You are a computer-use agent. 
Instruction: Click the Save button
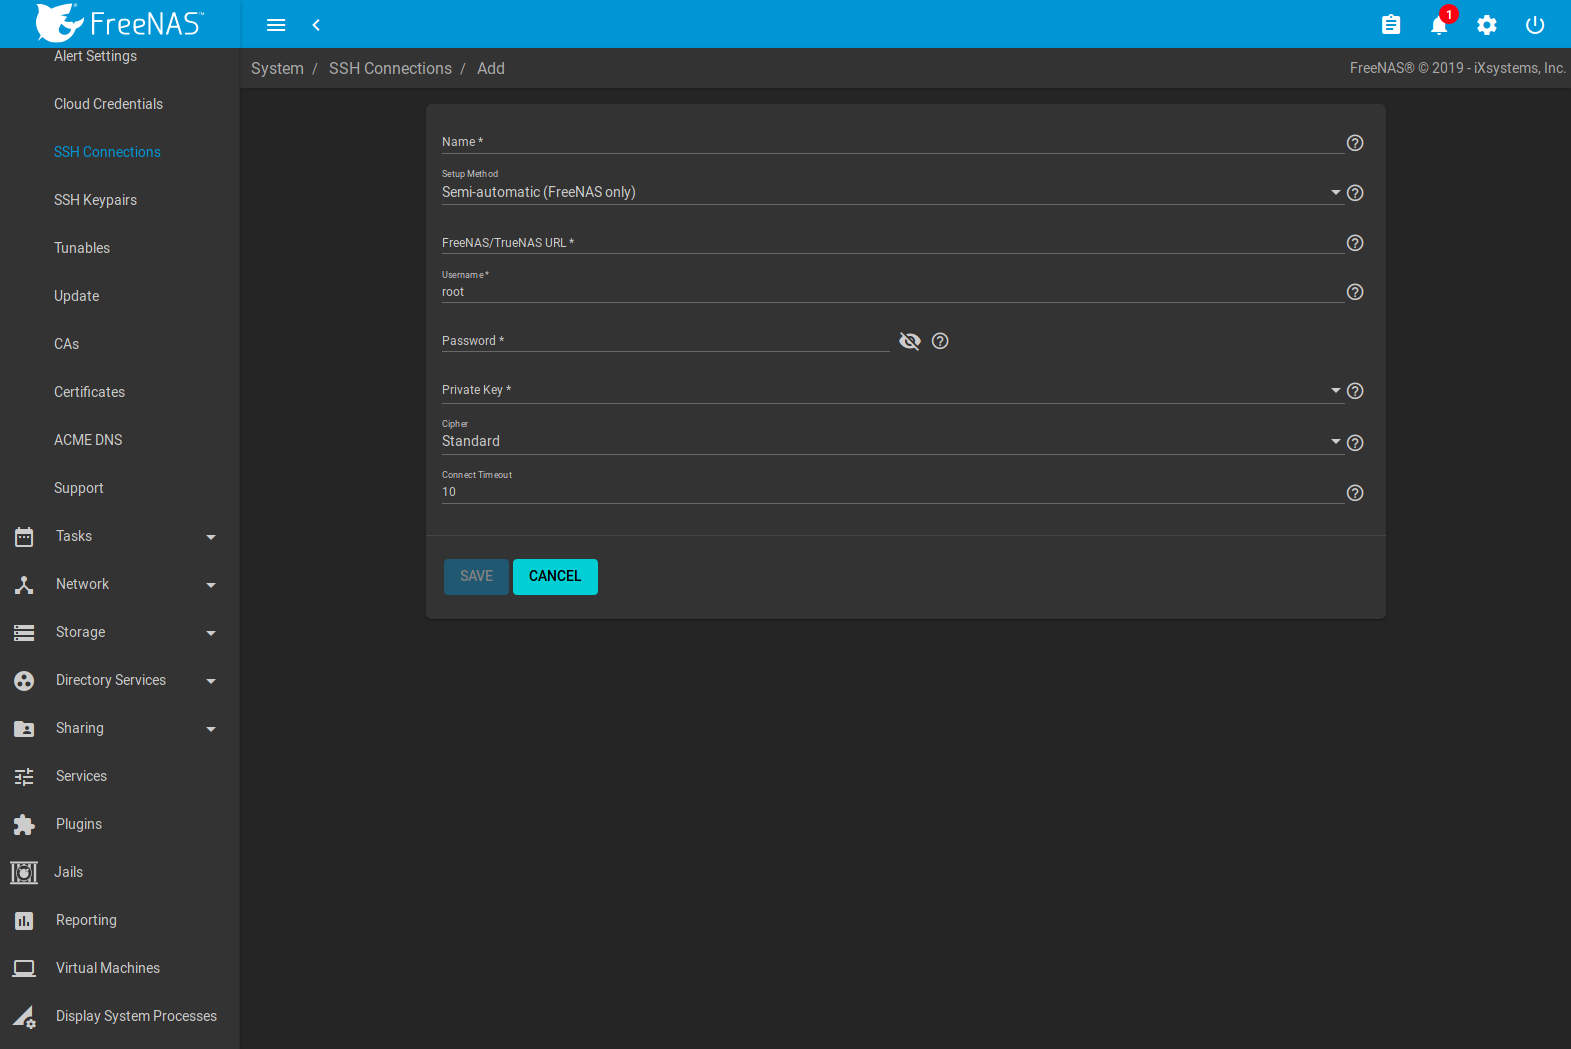(476, 577)
